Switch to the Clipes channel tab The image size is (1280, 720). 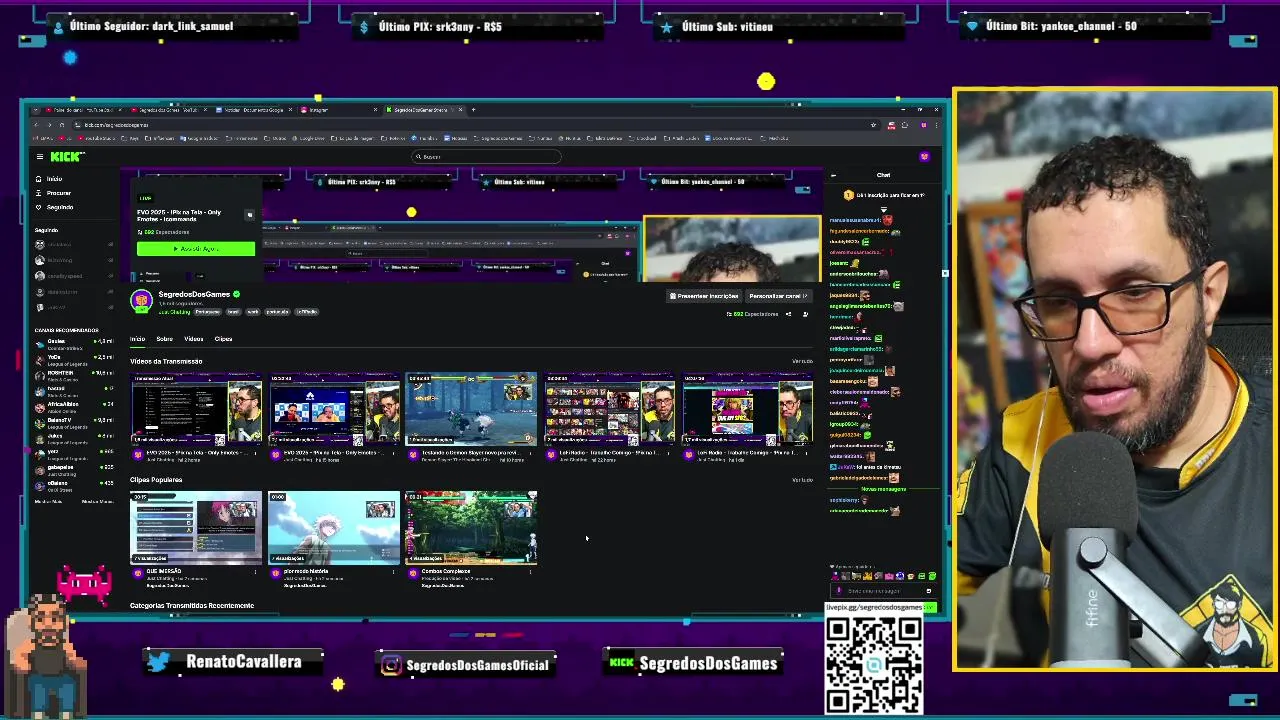pyautogui.click(x=223, y=339)
